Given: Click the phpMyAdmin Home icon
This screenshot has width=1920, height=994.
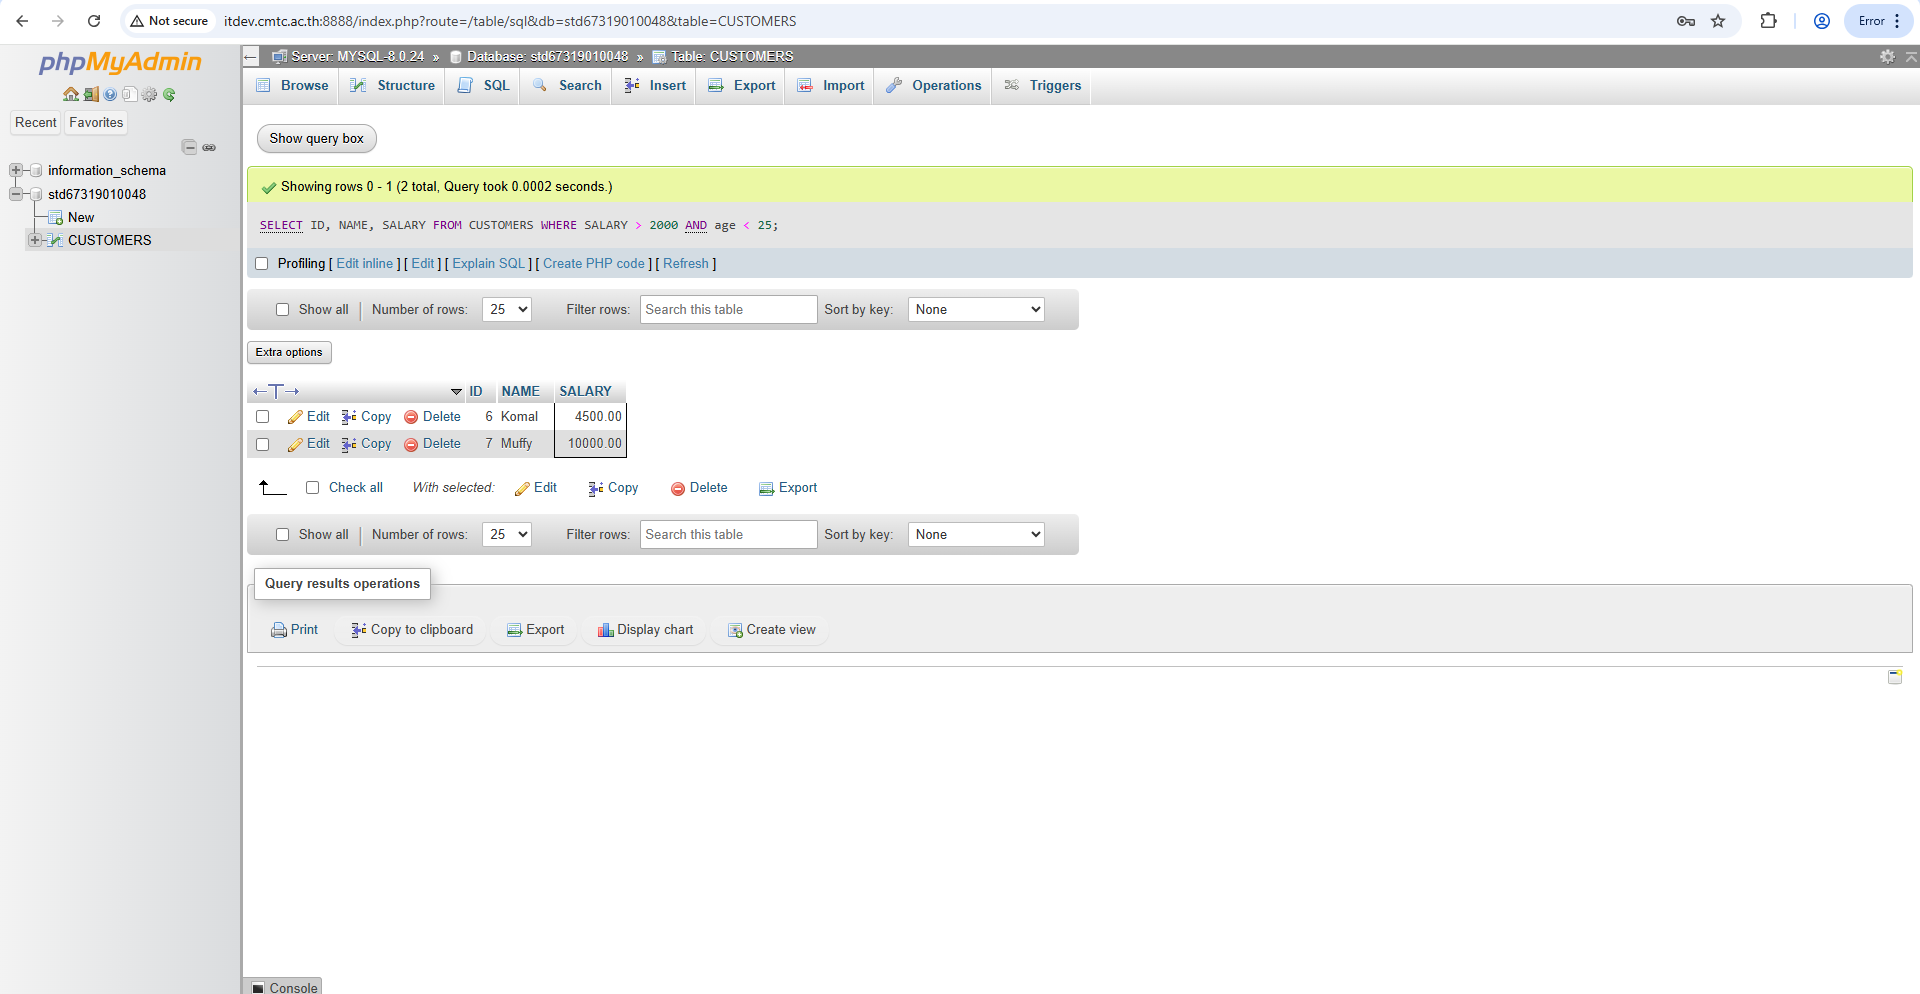Looking at the screenshot, I should pyautogui.click(x=70, y=94).
